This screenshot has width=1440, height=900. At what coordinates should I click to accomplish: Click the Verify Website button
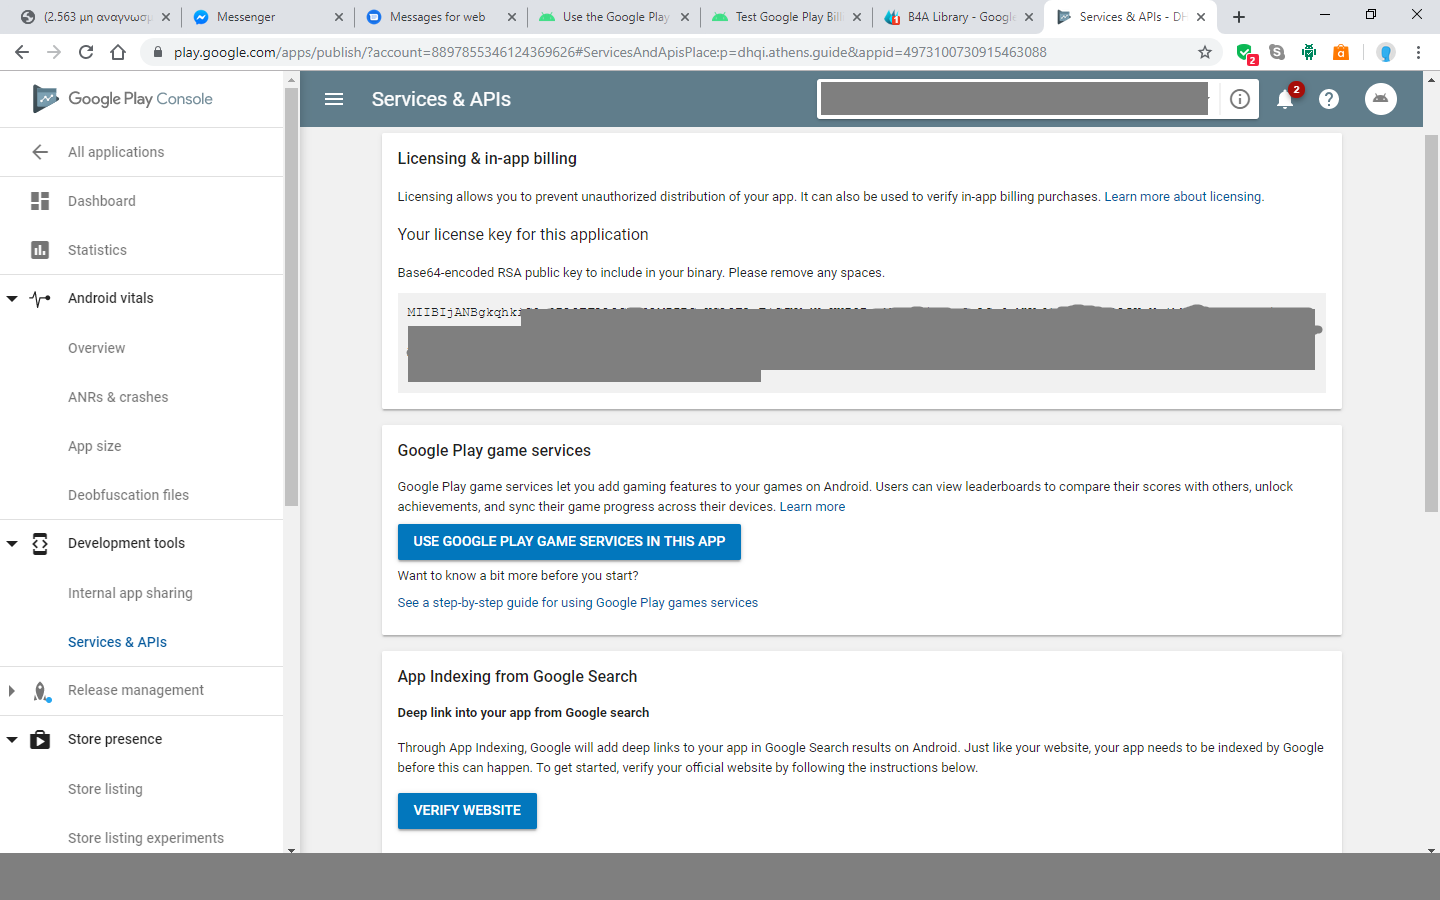[467, 811]
